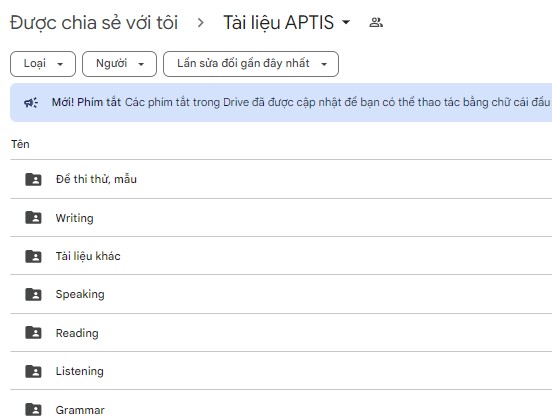Image resolution: width=552 pixels, height=418 pixels.
Task: Click the Reading shared folder icon
Action: 33,333
